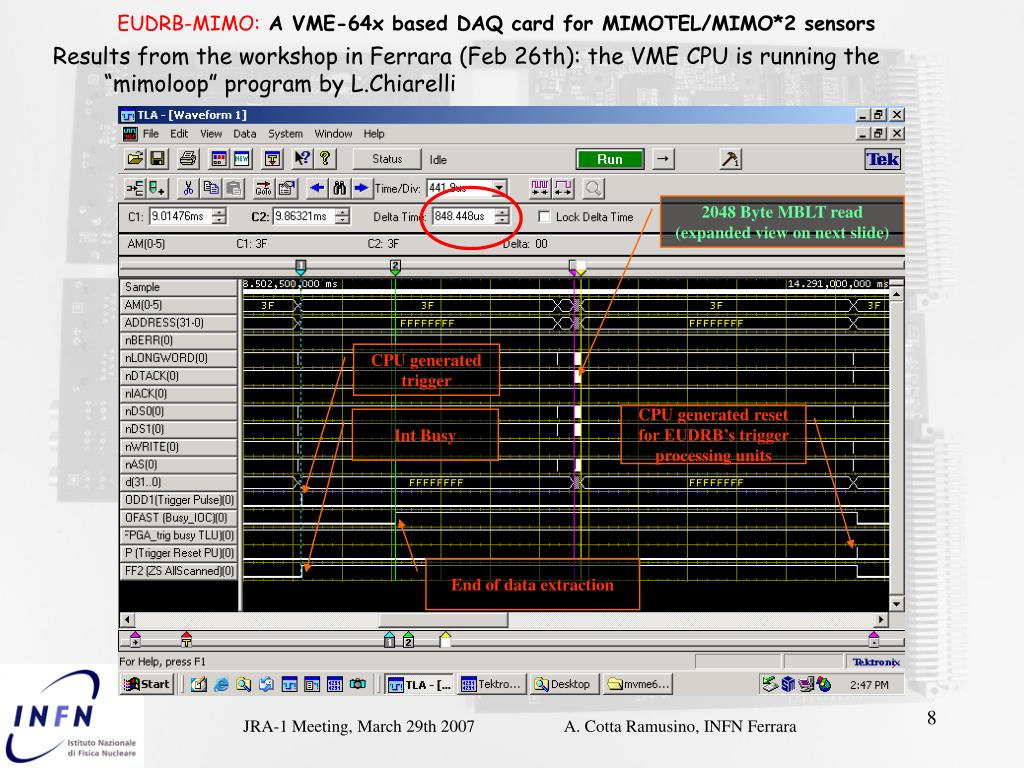The width and height of the screenshot is (1024, 768).
Task: Select the nWRITE(0) signal label
Action: point(178,447)
